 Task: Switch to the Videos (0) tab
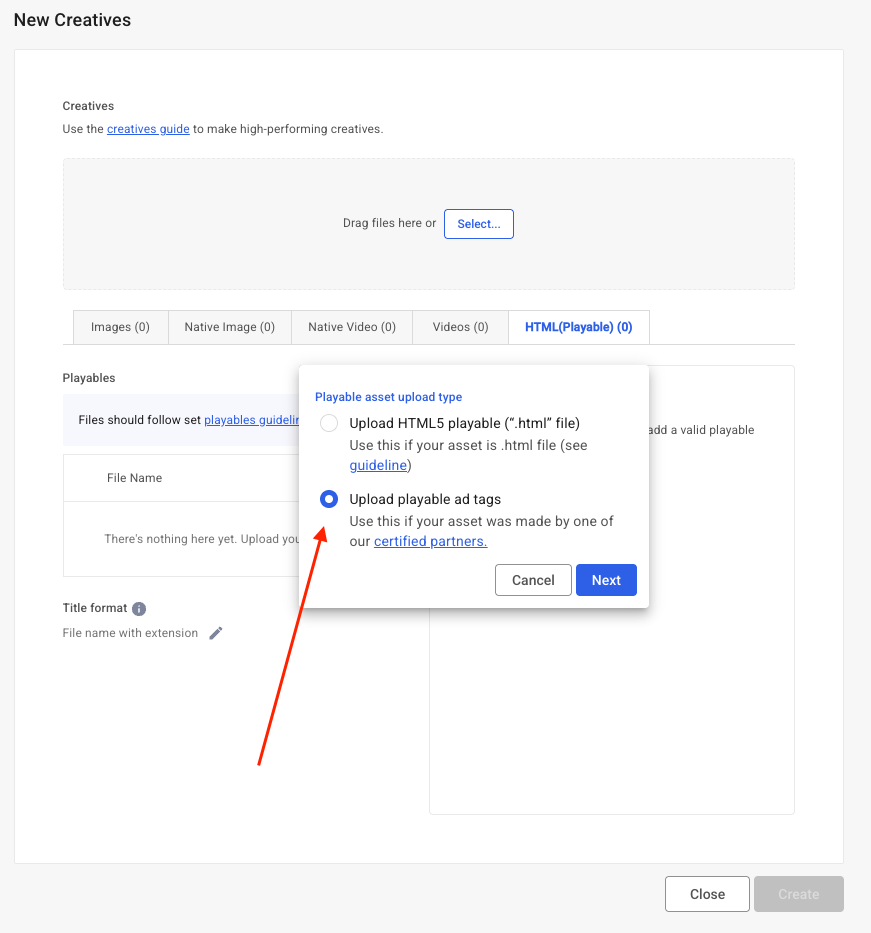(x=460, y=327)
